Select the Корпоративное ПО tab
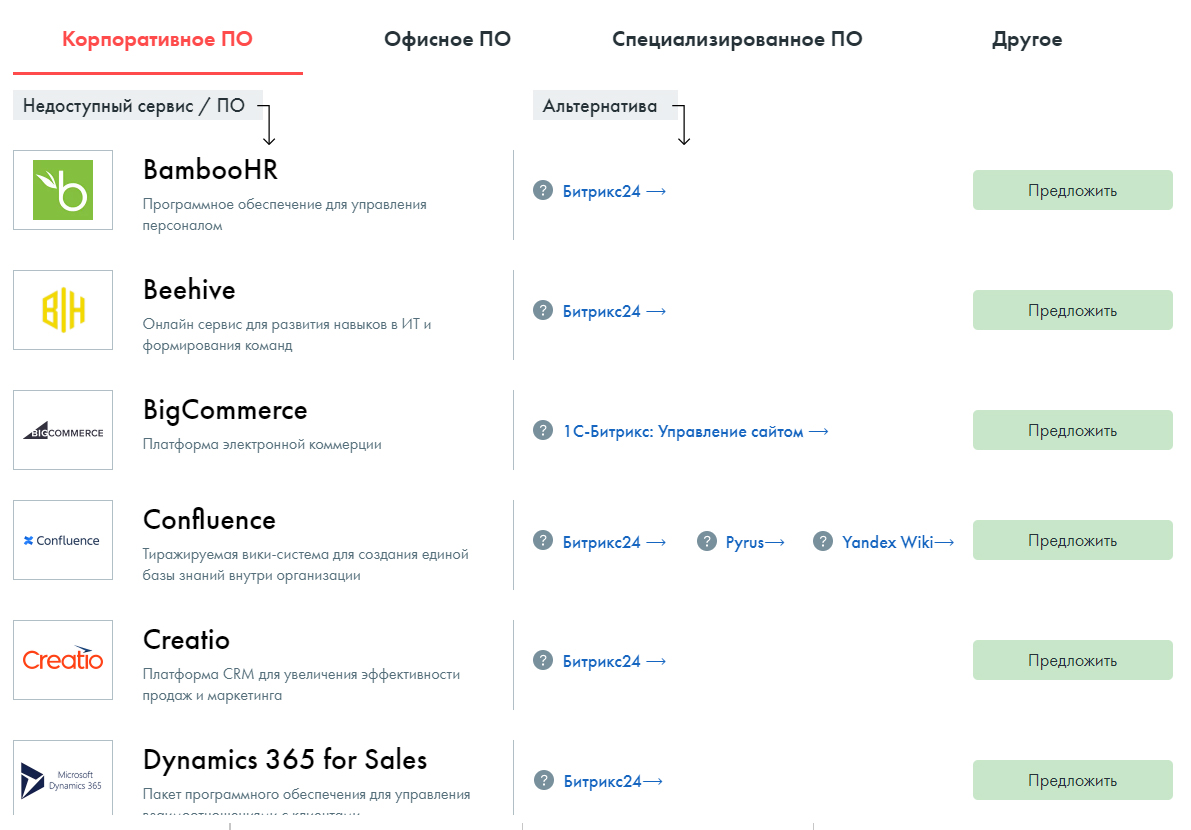This screenshot has height=830, width=1191. (157, 39)
